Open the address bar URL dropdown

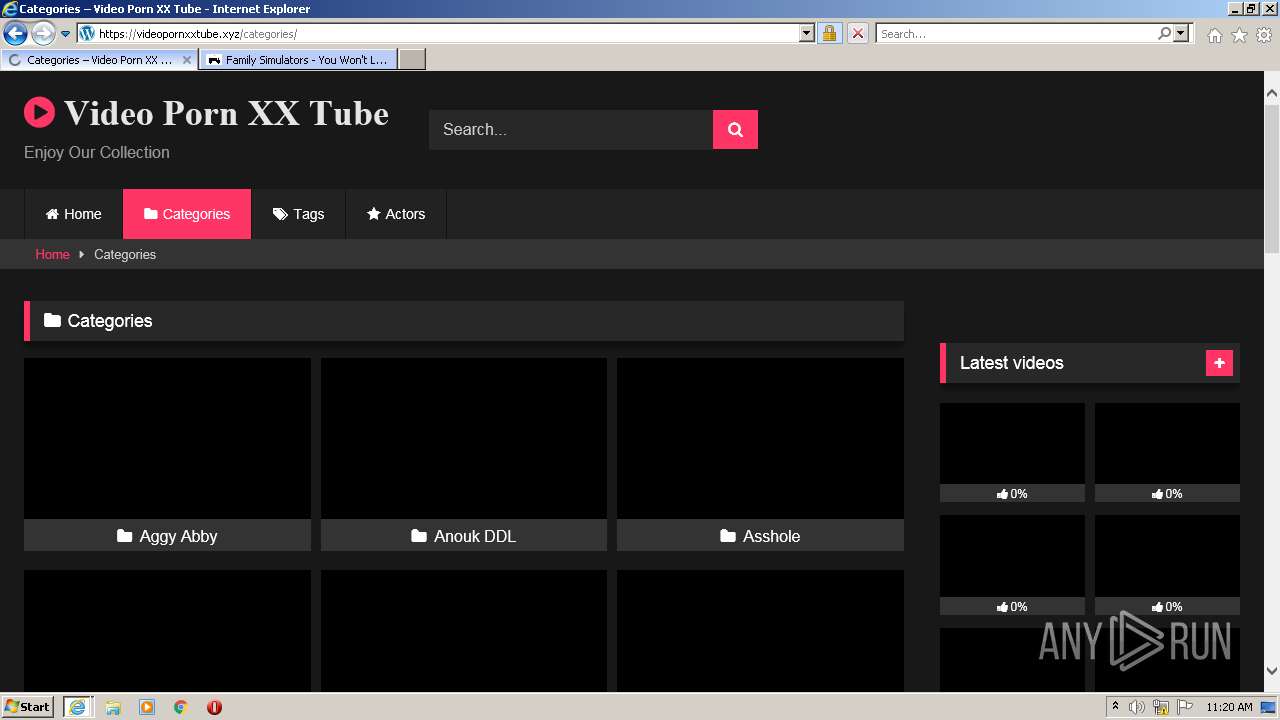[807, 33]
